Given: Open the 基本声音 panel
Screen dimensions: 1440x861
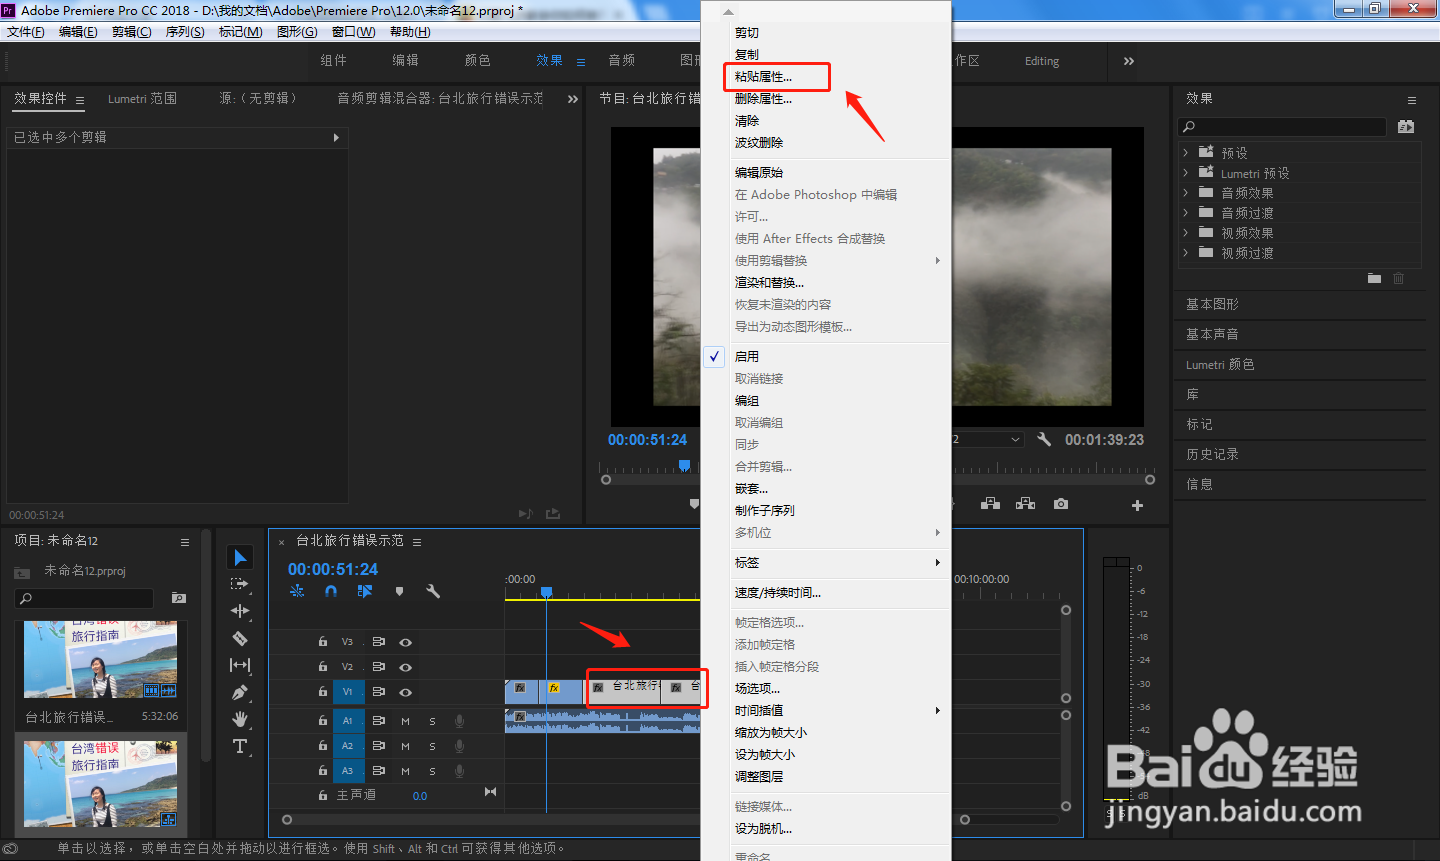Looking at the screenshot, I should point(1212,334).
